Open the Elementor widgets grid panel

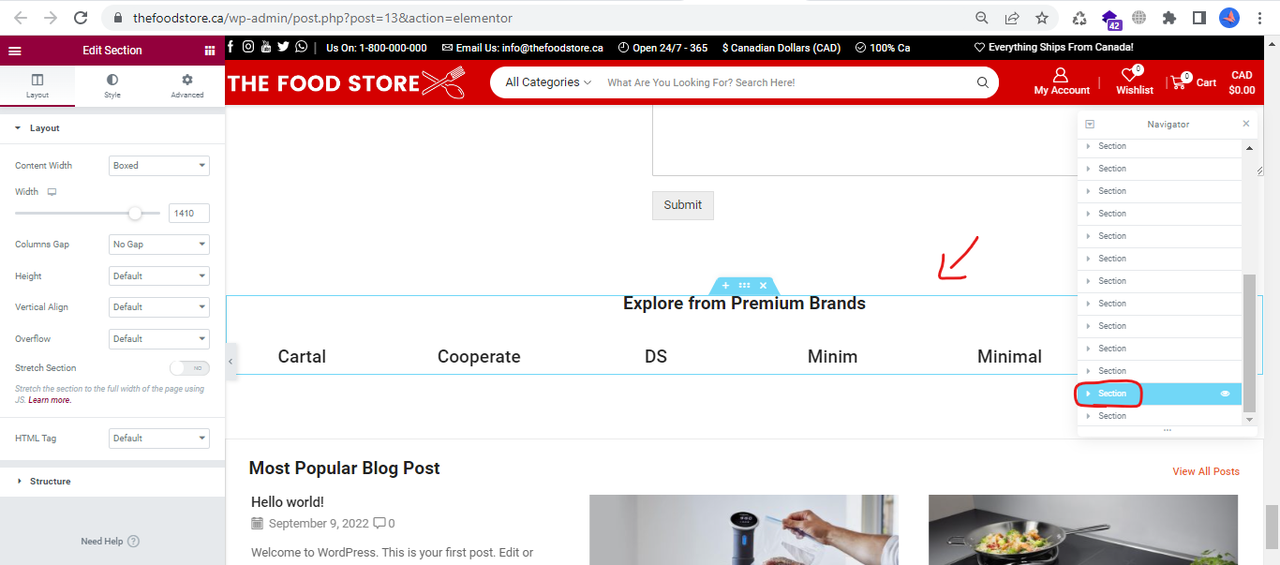coord(209,50)
